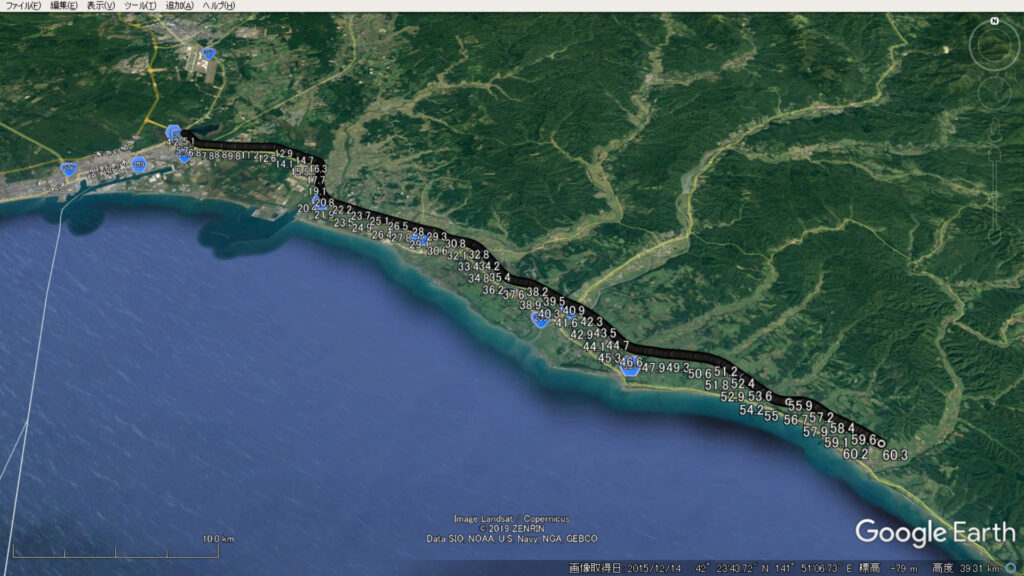Open the ヘルプ(H) menu
Screen dimensions: 1024x576
pos(218,6)
